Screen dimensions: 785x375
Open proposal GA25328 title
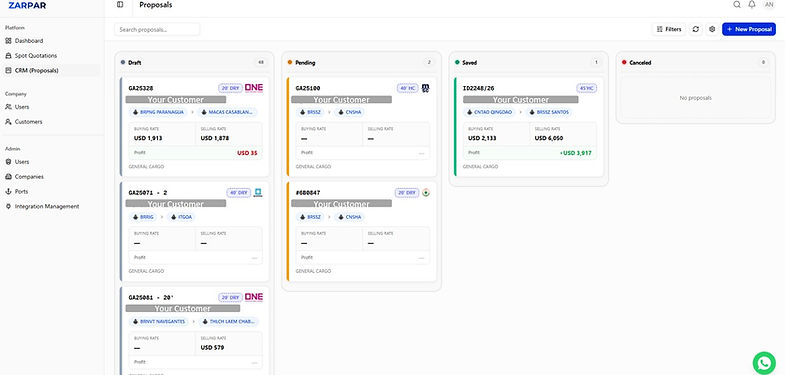(x=141, y=88)
